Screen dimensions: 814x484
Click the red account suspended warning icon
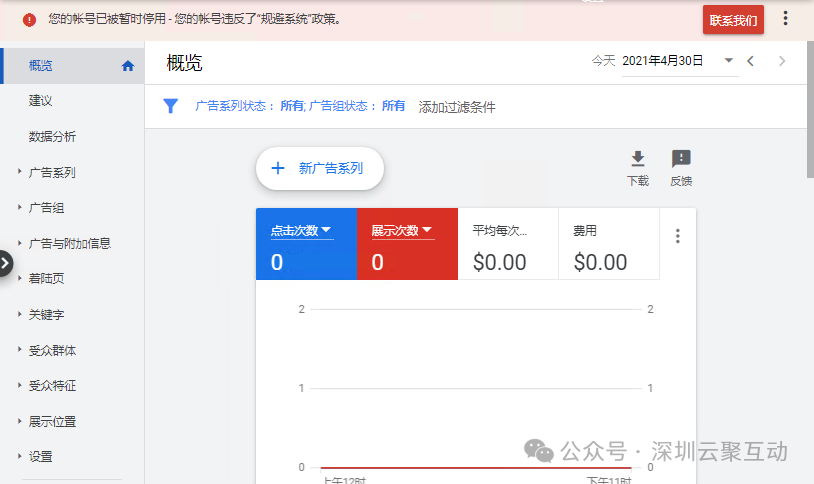point(29,19)
